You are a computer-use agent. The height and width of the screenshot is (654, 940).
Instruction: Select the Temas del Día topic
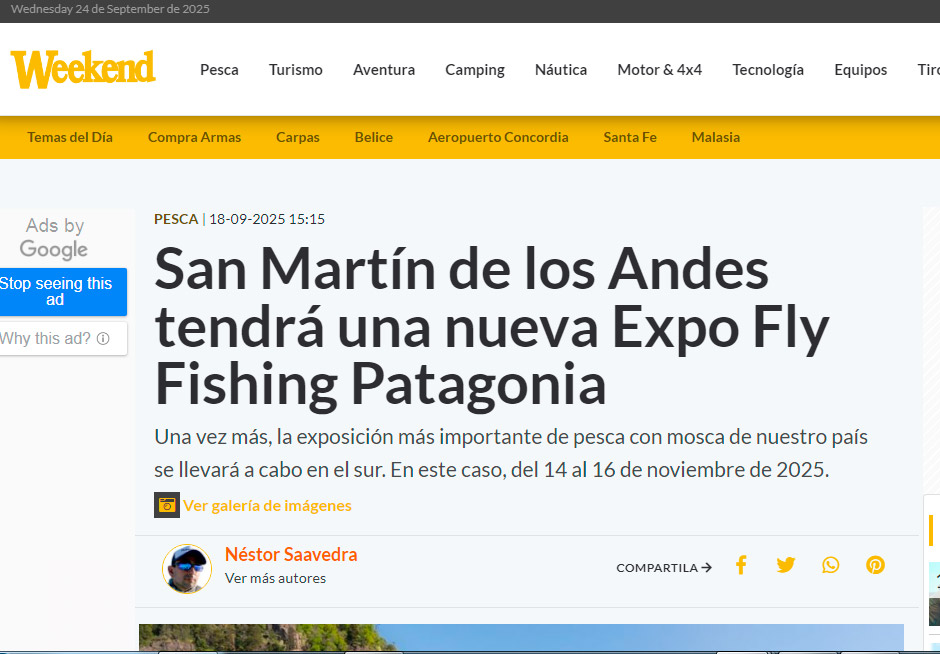(x=70, y=138)
